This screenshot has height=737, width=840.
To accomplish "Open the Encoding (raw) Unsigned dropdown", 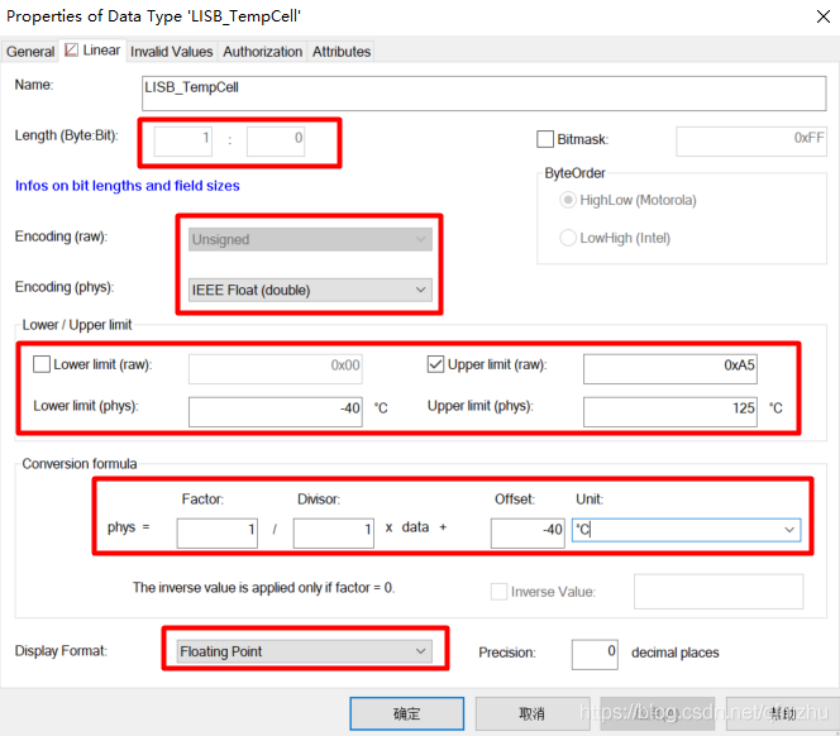I will tap(310, 239).
